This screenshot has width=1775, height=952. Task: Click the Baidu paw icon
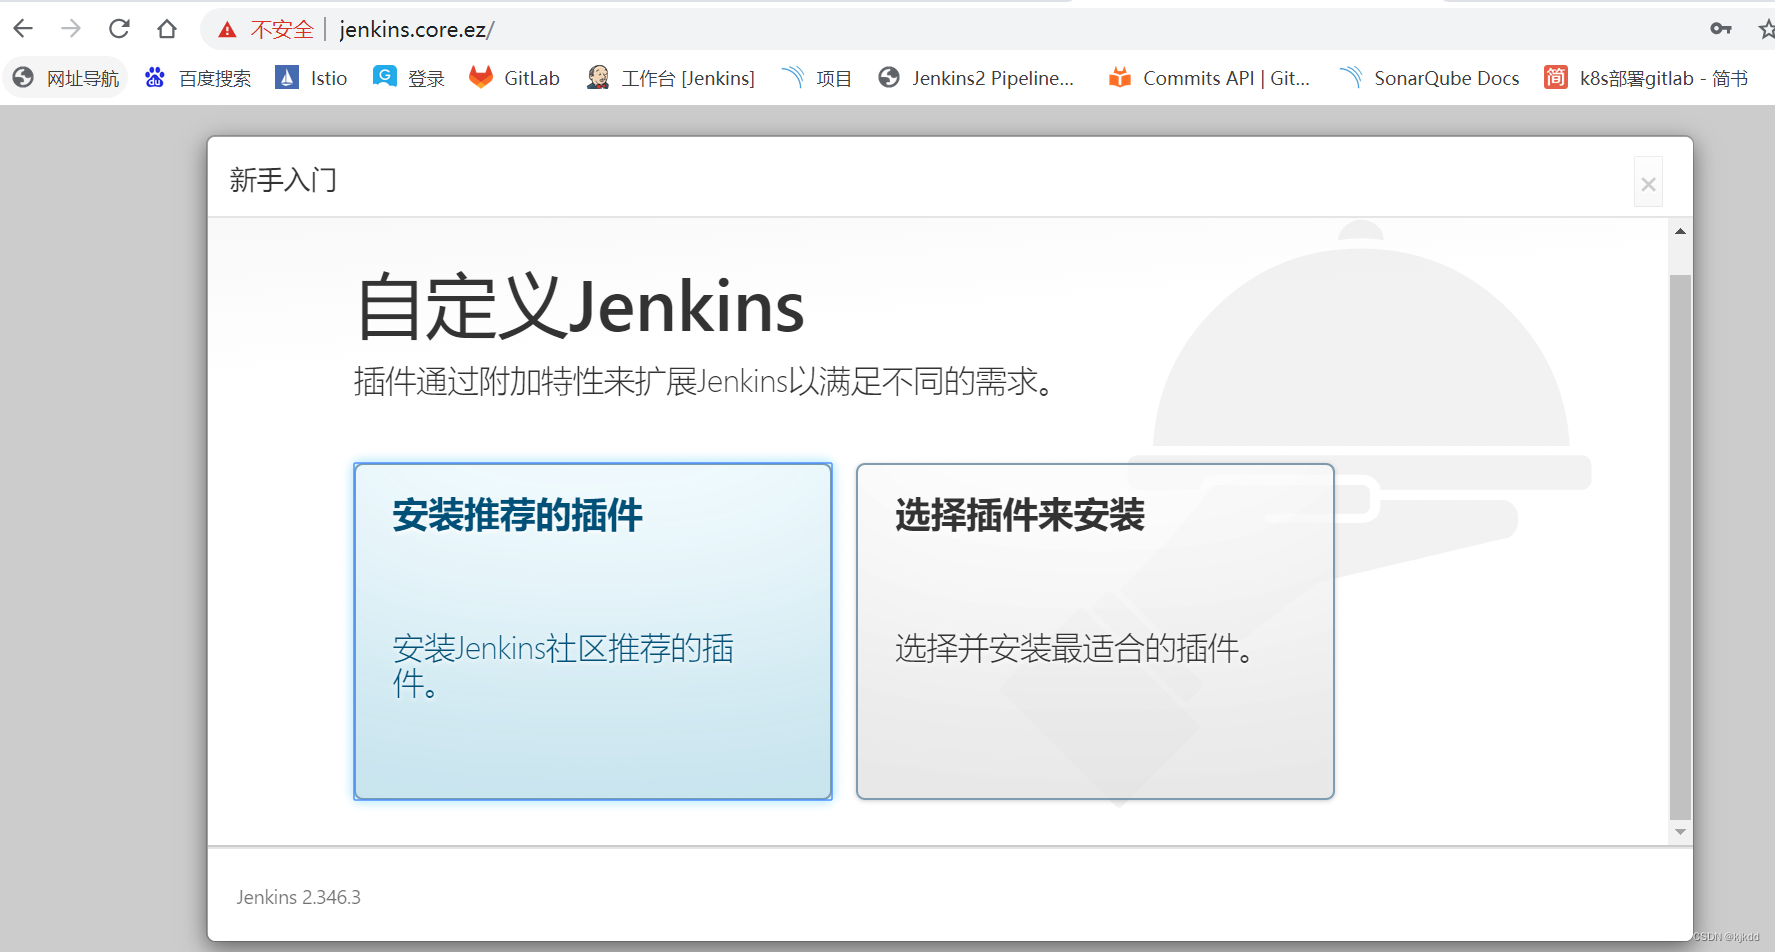coord(154,77)
